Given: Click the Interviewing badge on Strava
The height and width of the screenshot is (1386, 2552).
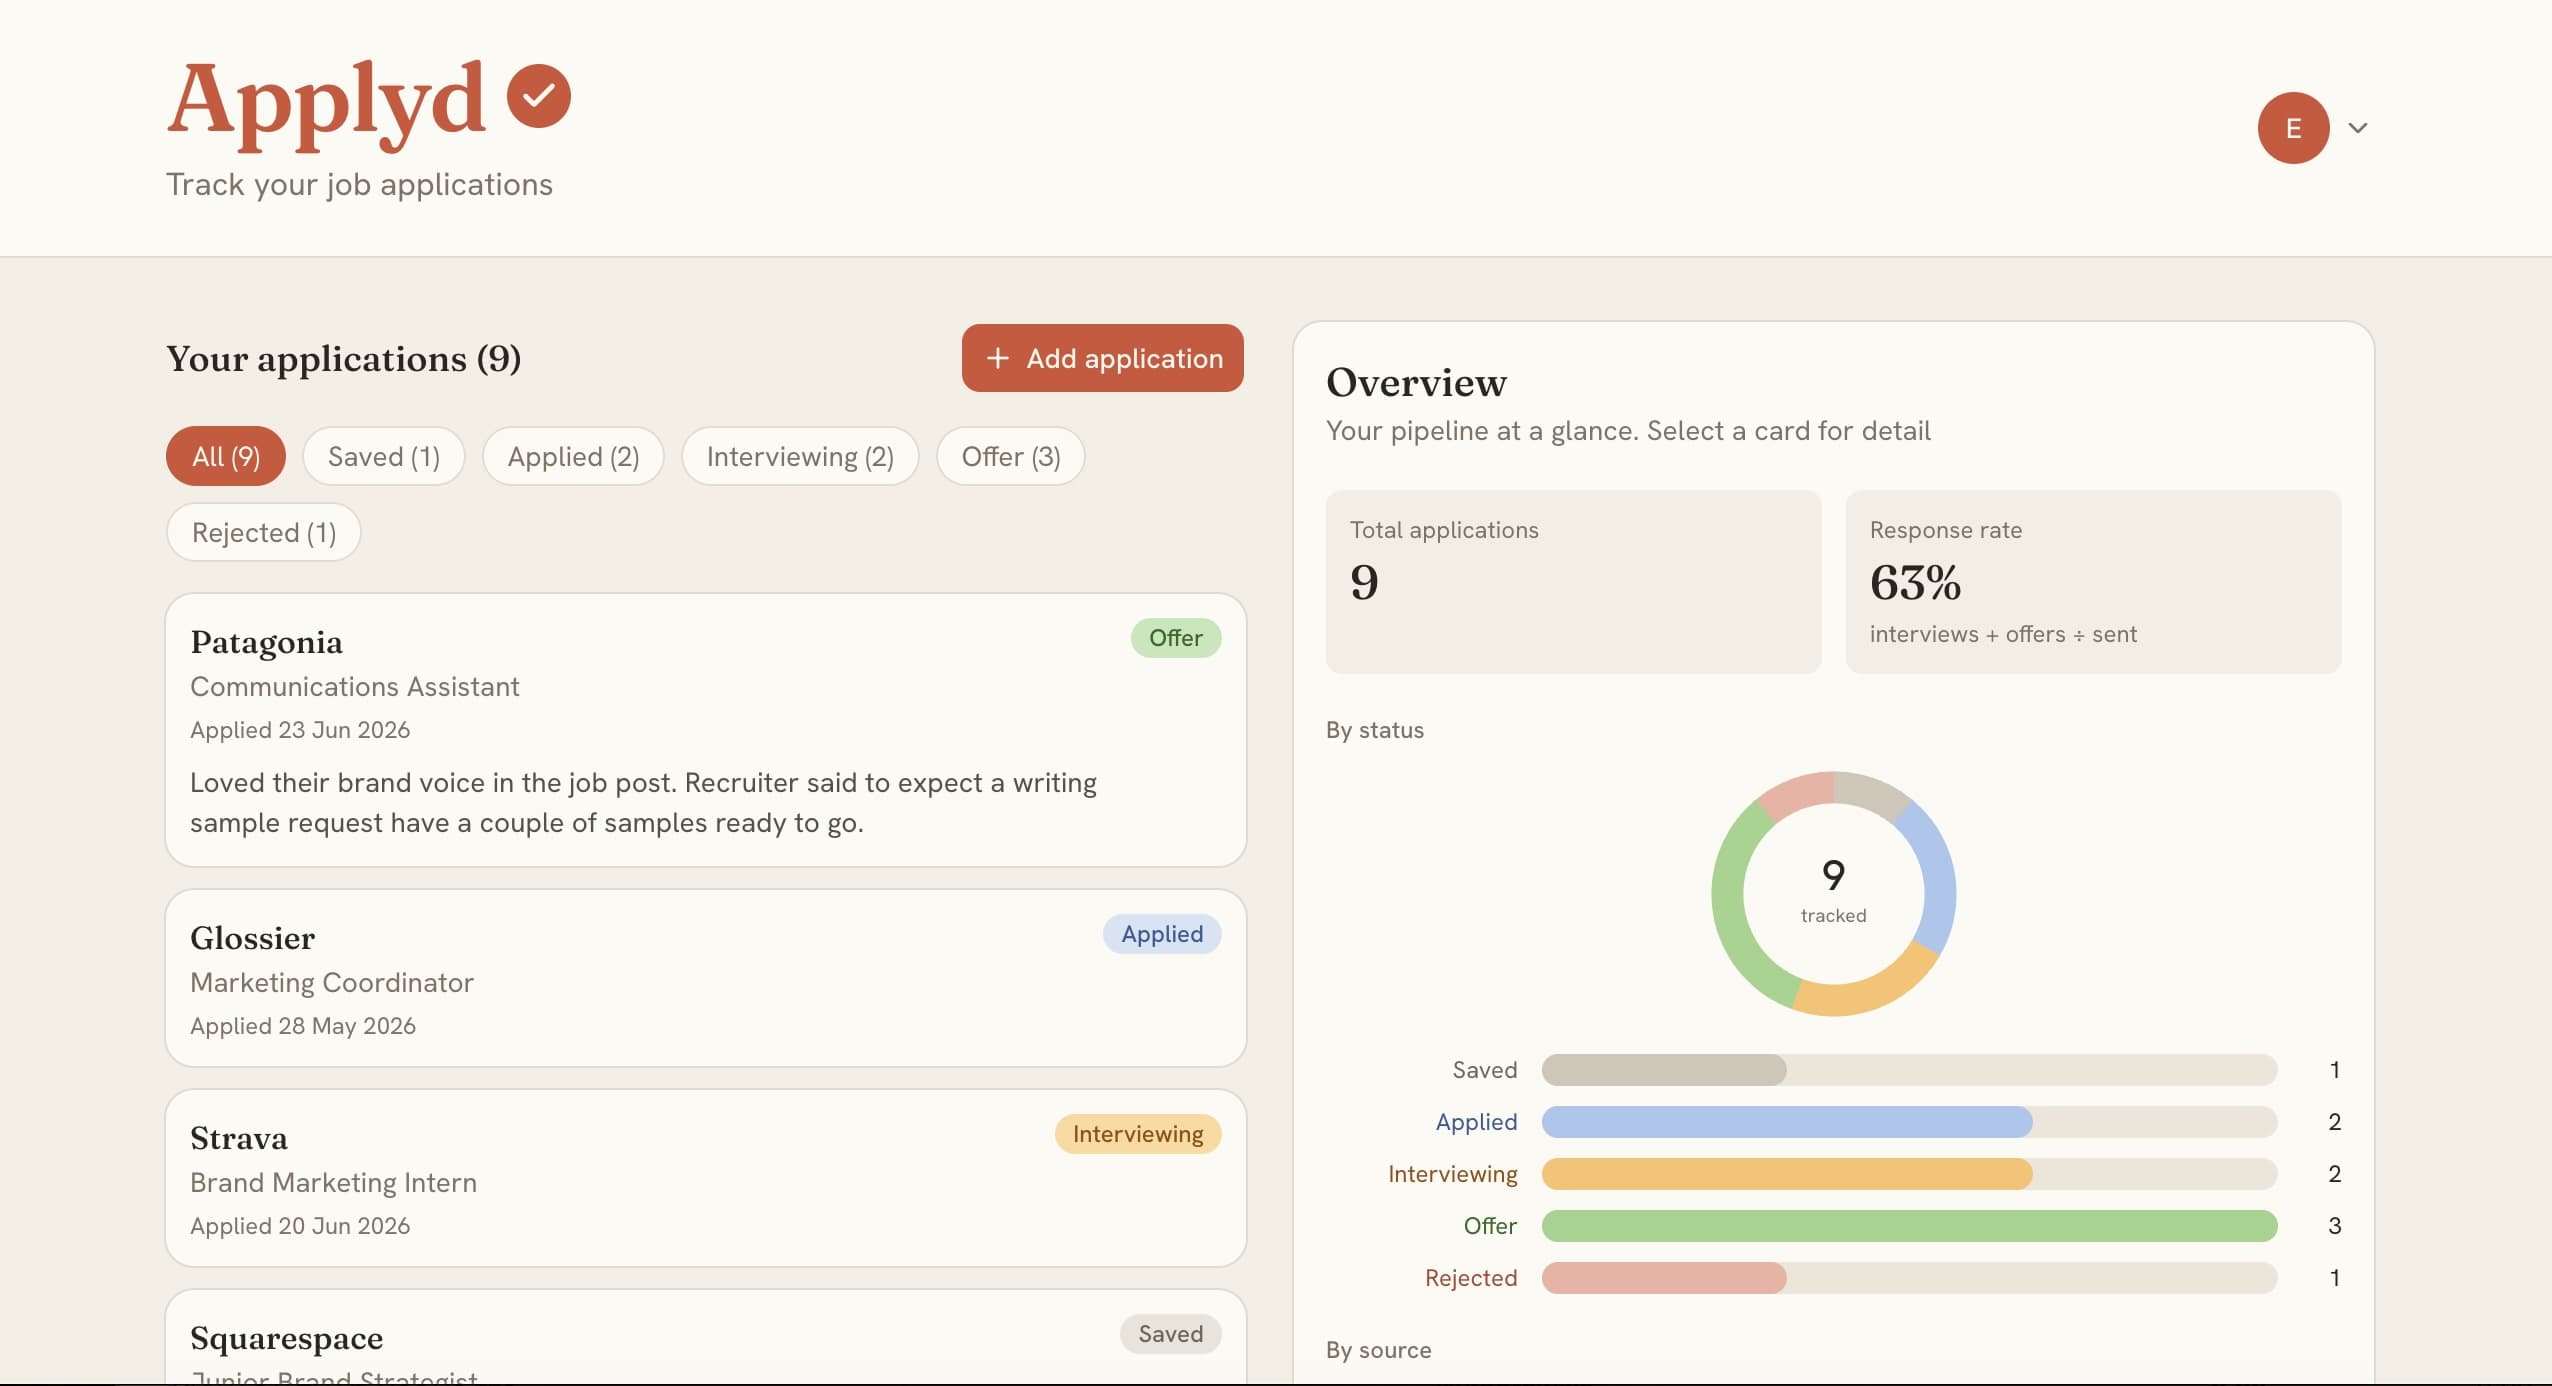Looking at the screenshot, I should pyautogui.click(x=1138, y=1134).
